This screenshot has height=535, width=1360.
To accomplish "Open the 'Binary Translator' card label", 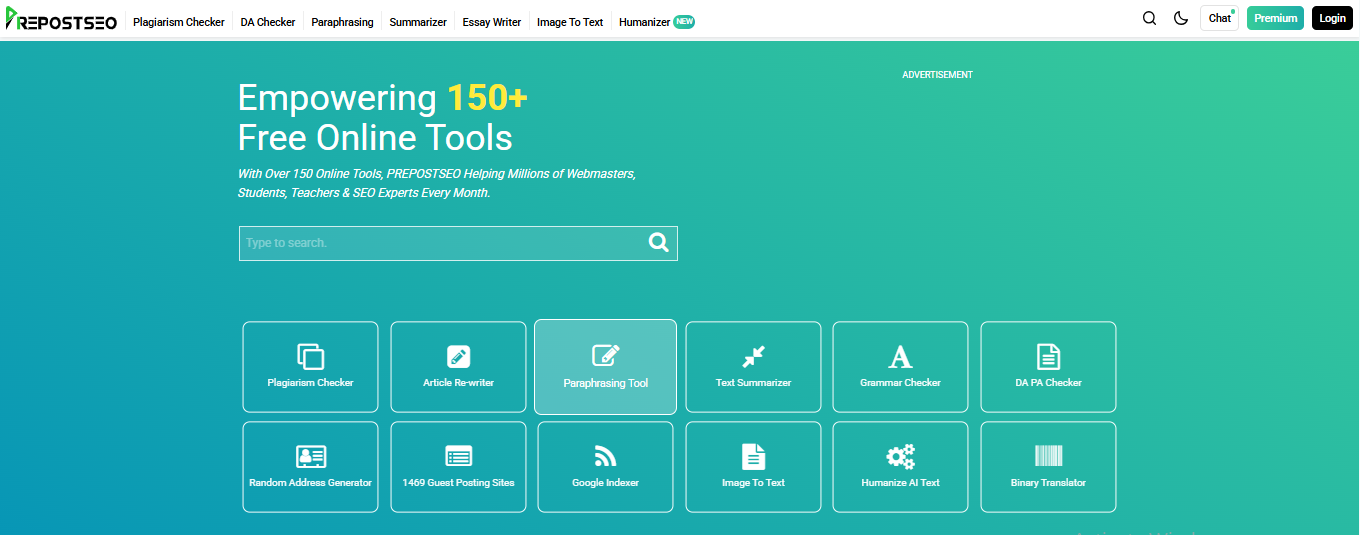I will [x=1048, y=483].
